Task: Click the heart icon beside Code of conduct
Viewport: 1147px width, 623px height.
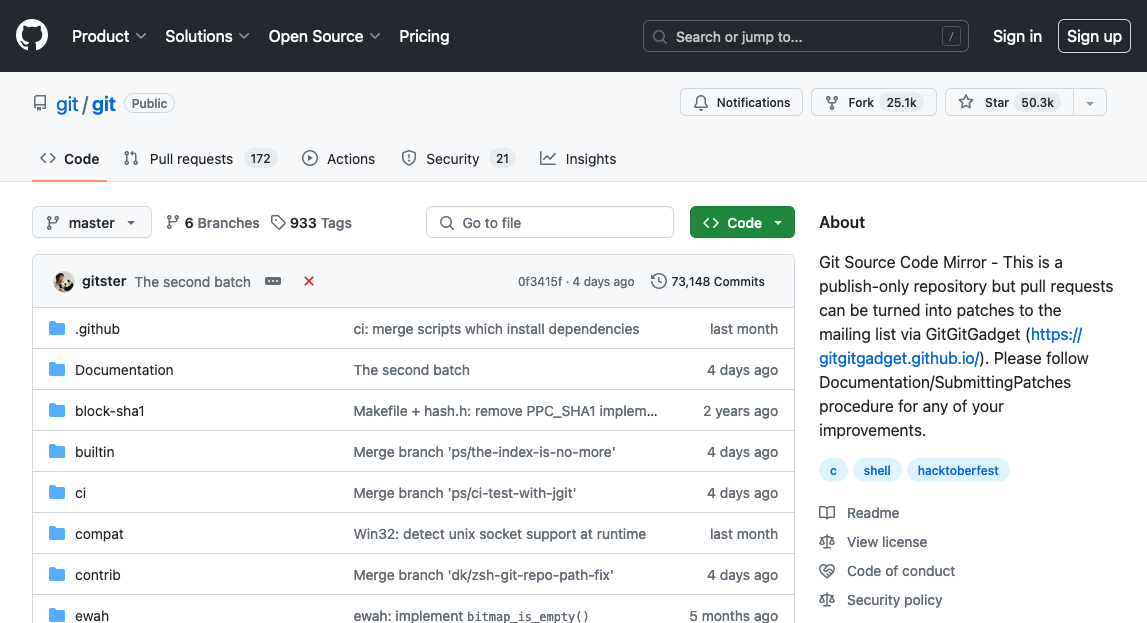Action: 827,571
